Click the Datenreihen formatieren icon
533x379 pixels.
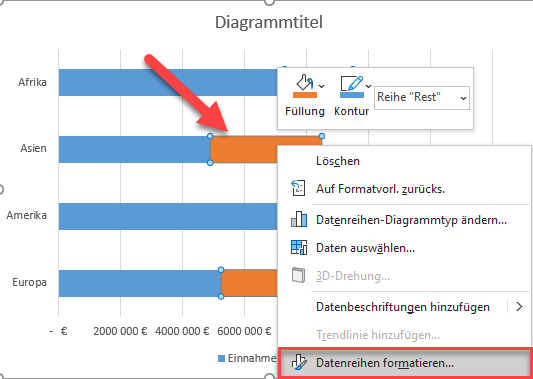[299, 362]
